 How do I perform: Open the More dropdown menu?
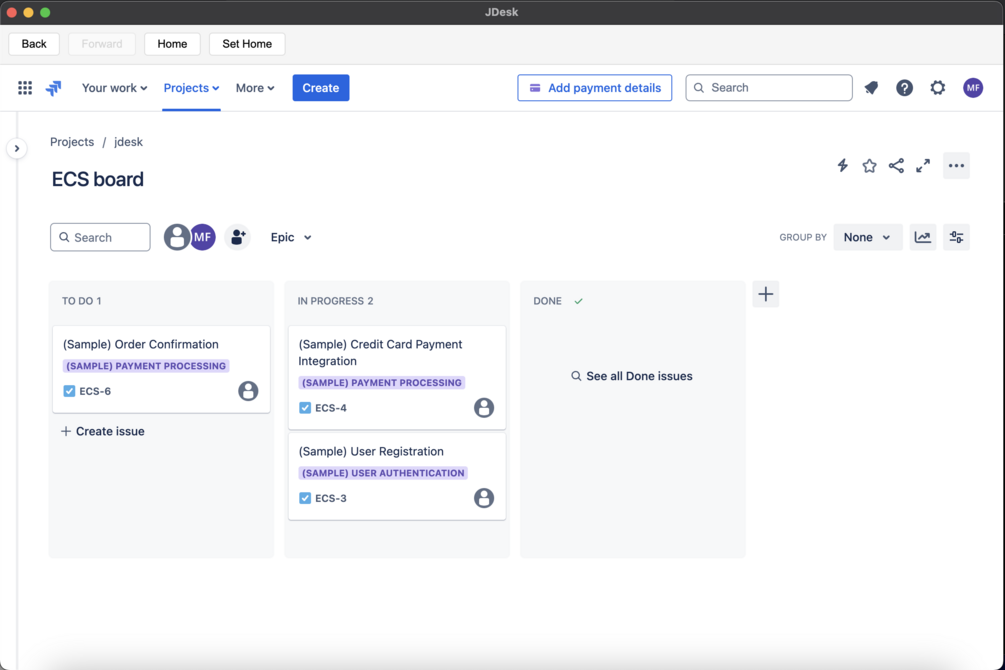(x=254, y=88)
